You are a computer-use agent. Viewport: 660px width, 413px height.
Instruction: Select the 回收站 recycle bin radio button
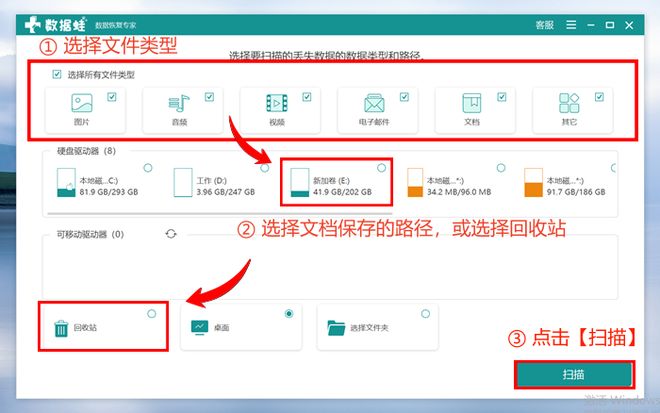coord(152,314)
